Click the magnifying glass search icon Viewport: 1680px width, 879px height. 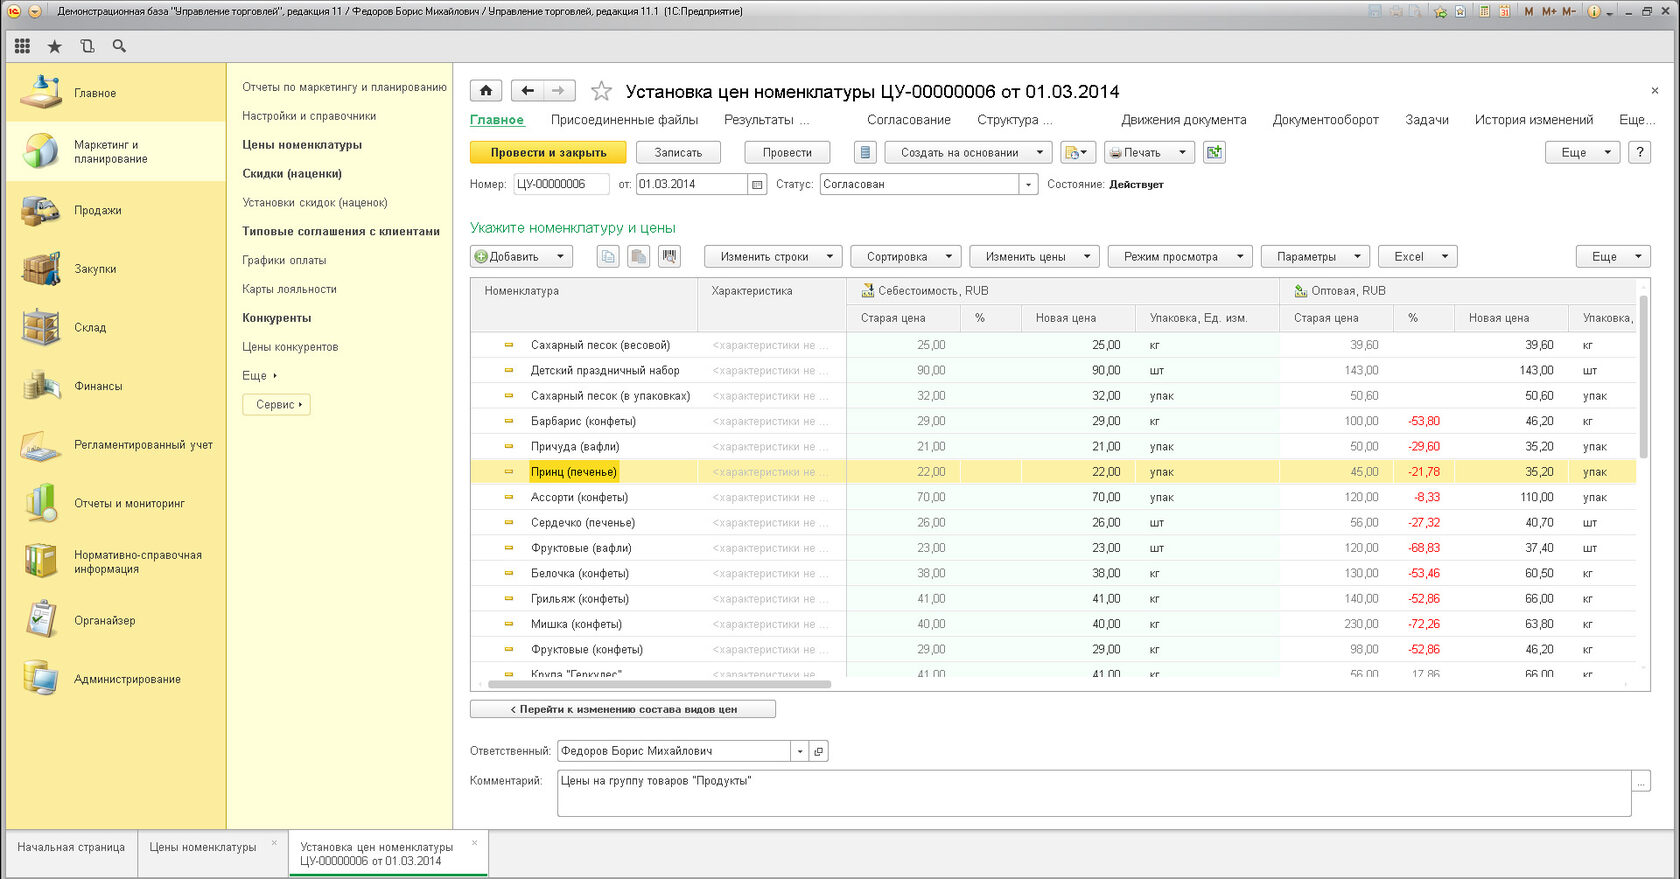pos(119,46)
